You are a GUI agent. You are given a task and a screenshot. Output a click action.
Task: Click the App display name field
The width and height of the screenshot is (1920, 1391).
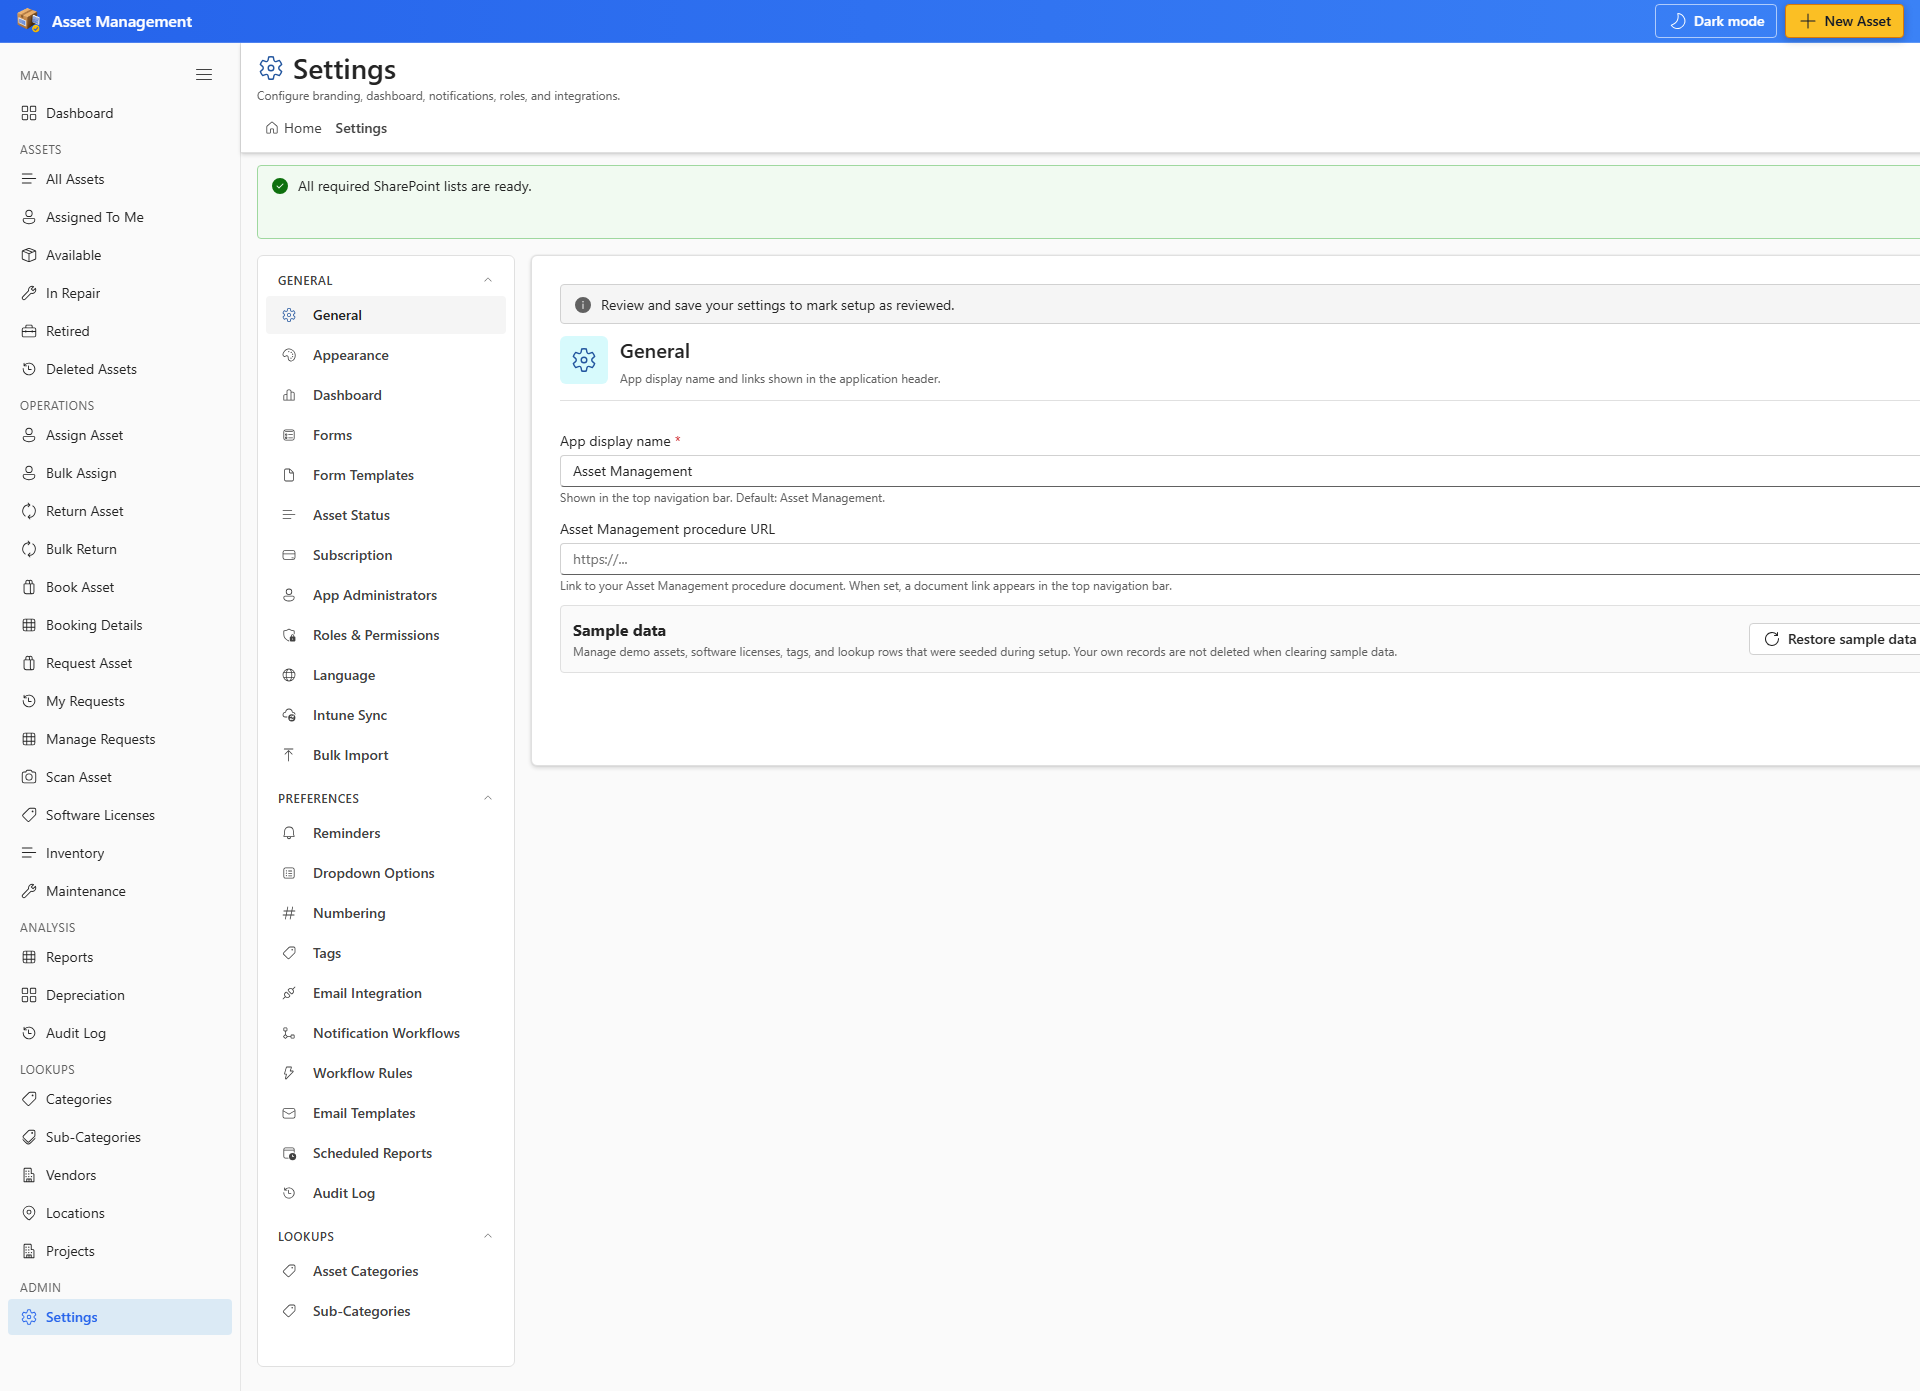[1240, 471]
